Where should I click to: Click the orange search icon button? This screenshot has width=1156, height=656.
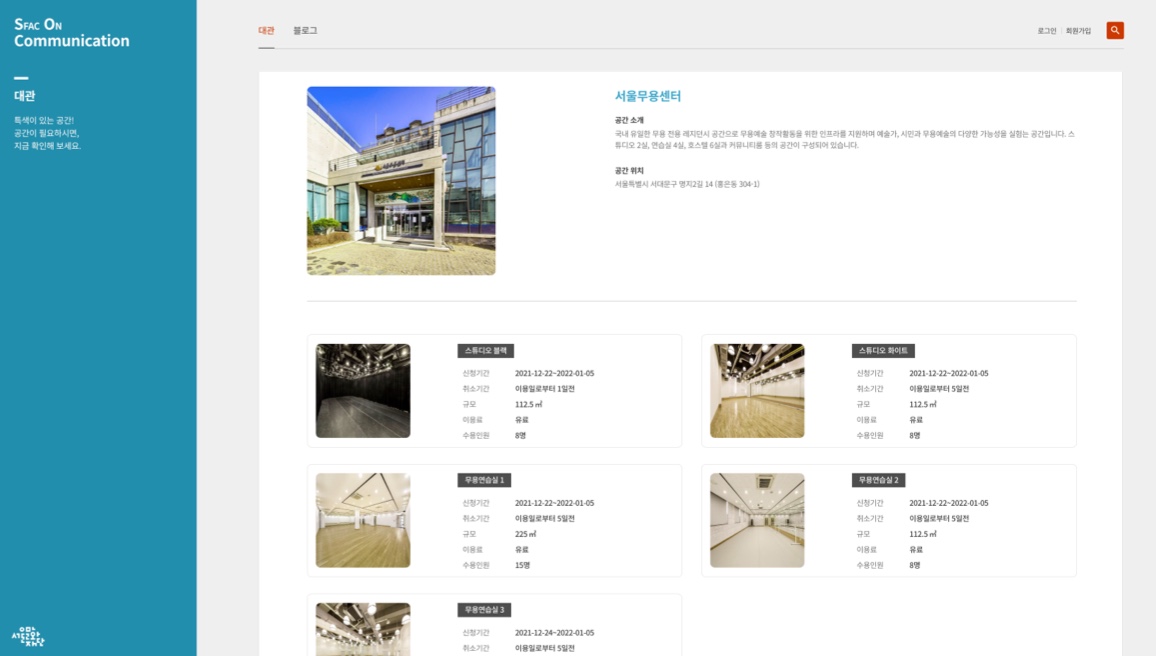[x=1115, y=30]
